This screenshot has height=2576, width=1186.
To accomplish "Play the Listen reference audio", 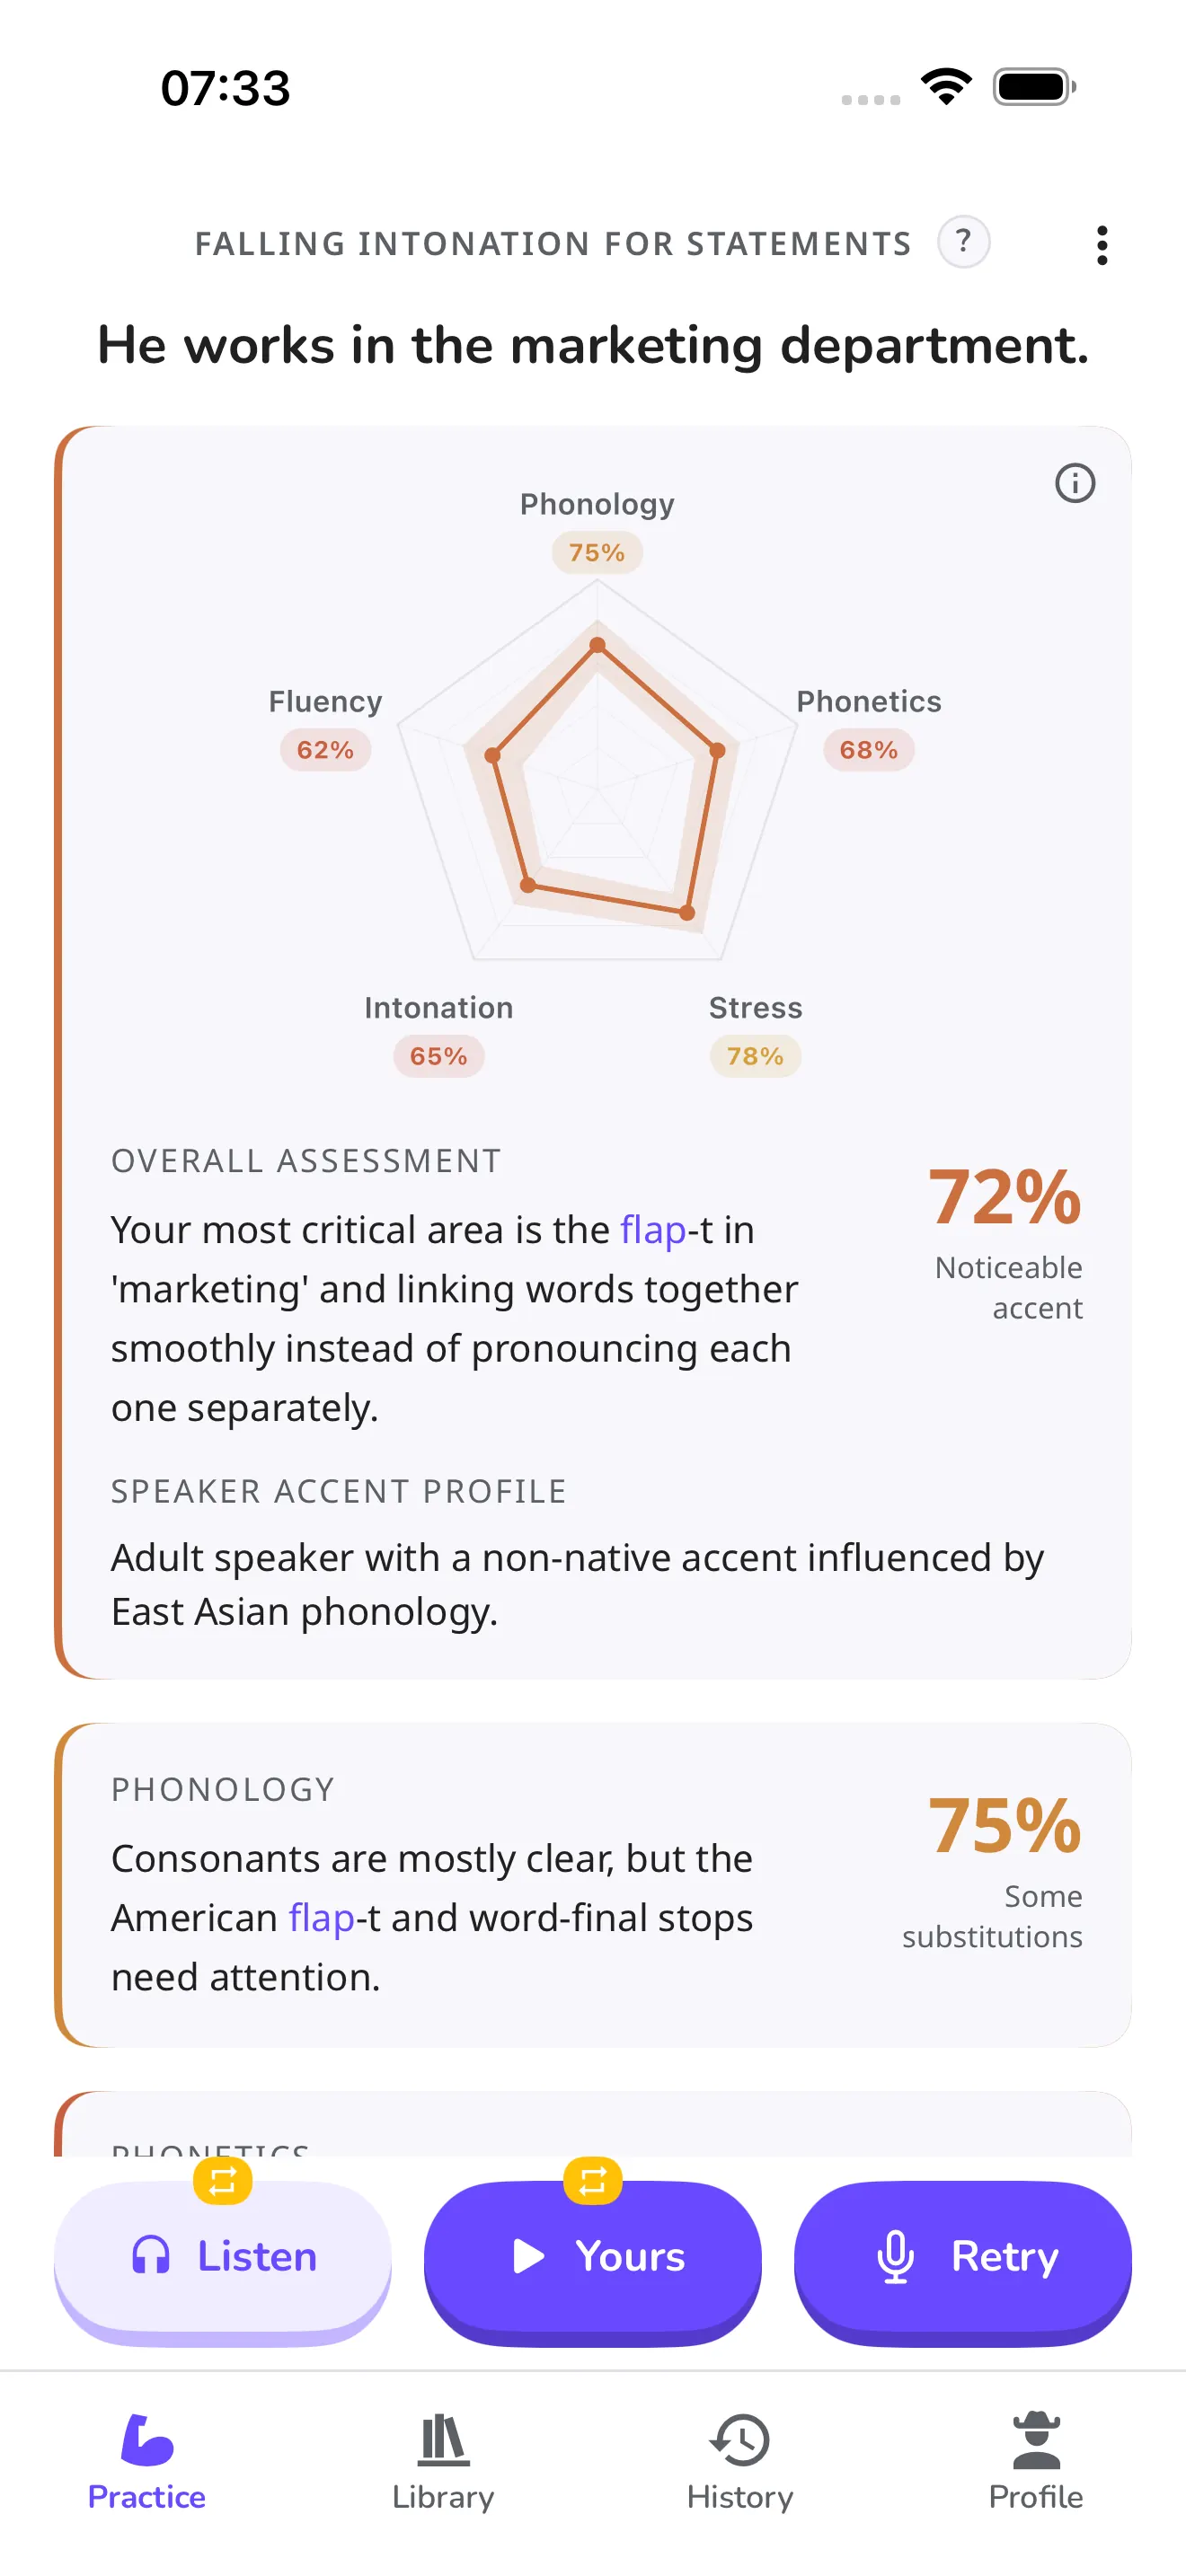I will (223, 2260).
